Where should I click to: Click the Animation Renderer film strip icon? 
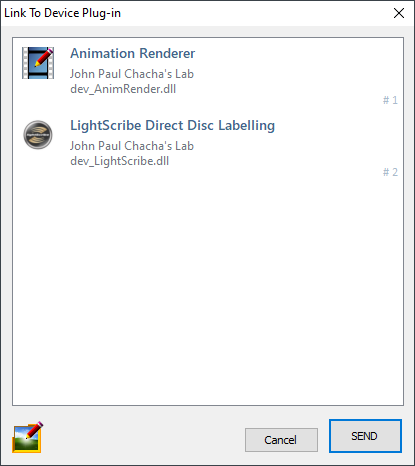click(38, 63)
